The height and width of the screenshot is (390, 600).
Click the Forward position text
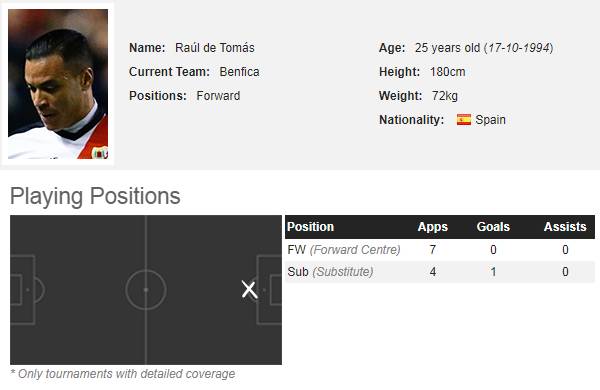point(218,96)
